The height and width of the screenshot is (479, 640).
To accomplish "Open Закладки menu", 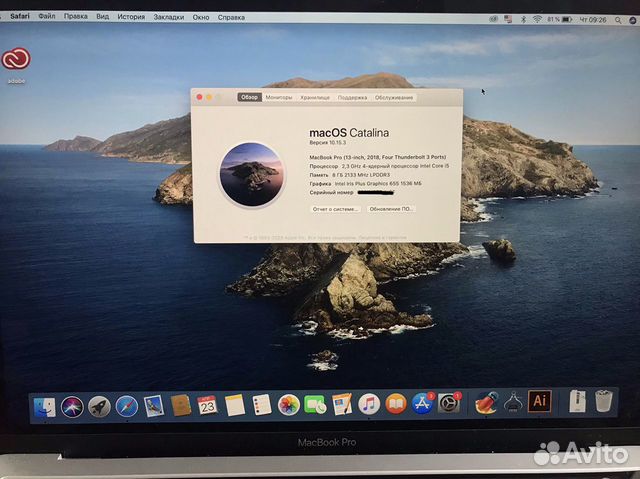I will pos(169,17).
